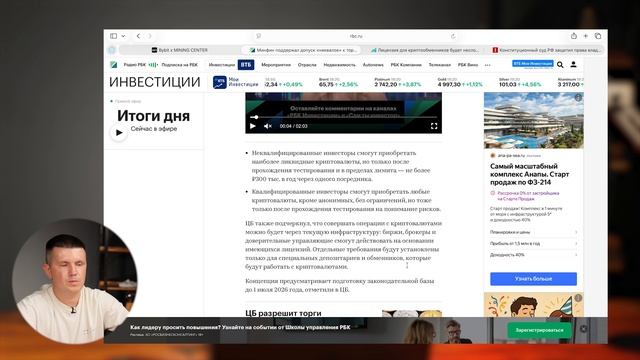This screenshot has width=640, height=360.
Task: Open site search with magnifier icon
Action: [560, 64]
